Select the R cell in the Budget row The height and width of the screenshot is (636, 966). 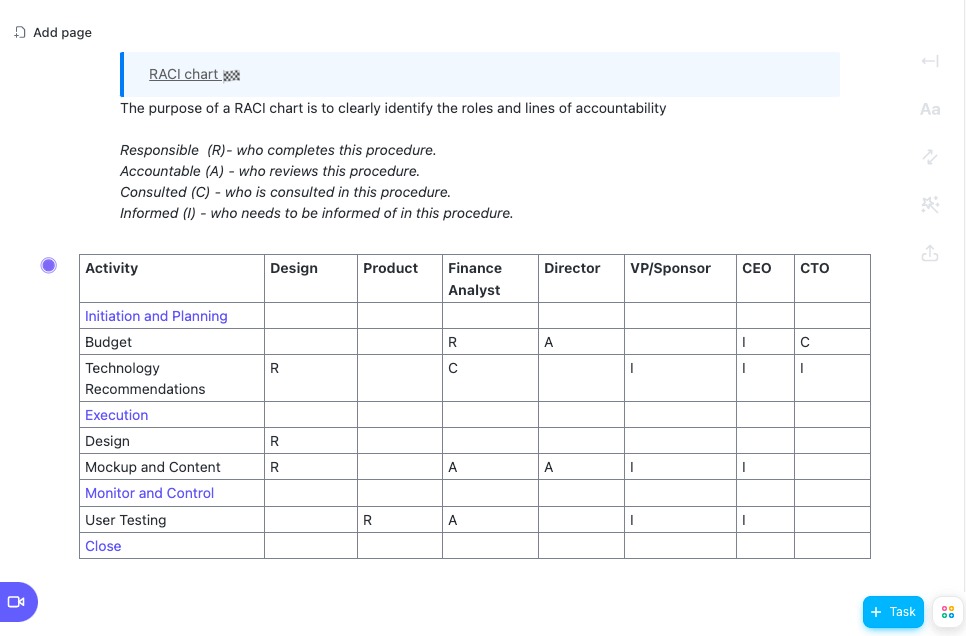[x=490, y=342]
